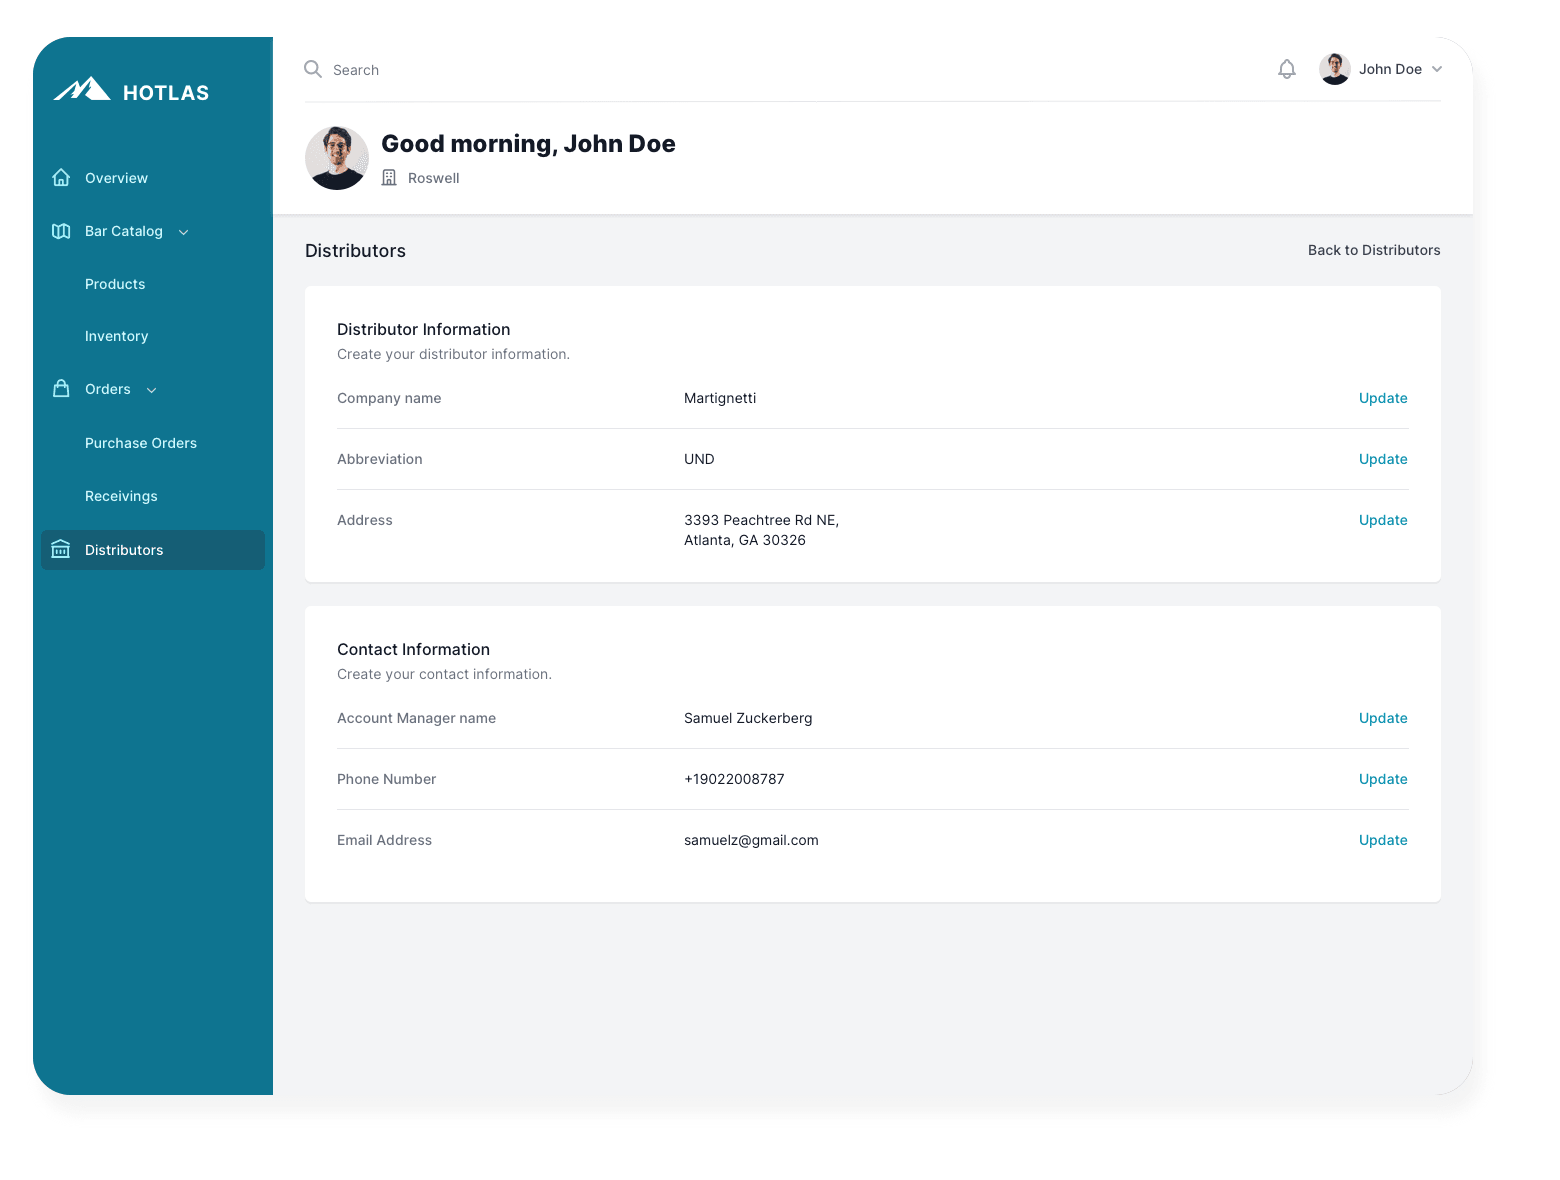Click the Good morning, John Doe greeting

pyautogui.click(x=528, y=144)
